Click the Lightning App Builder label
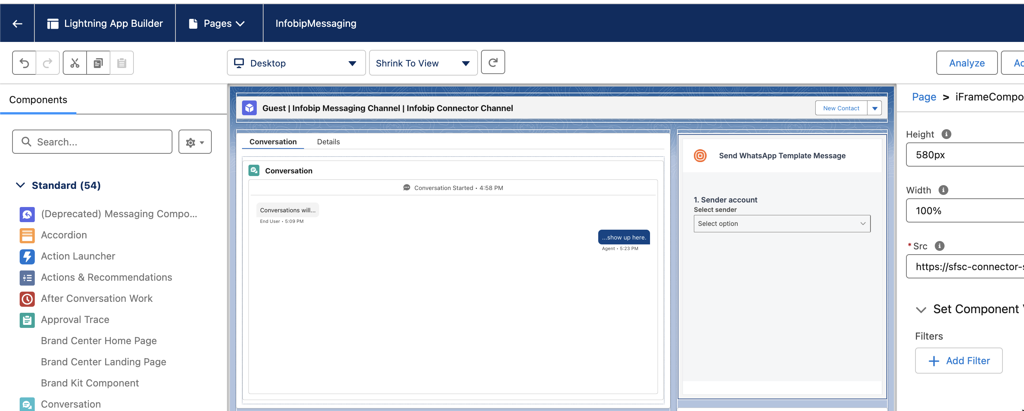This screenshot has width=1024, height=411. (114, 24)
